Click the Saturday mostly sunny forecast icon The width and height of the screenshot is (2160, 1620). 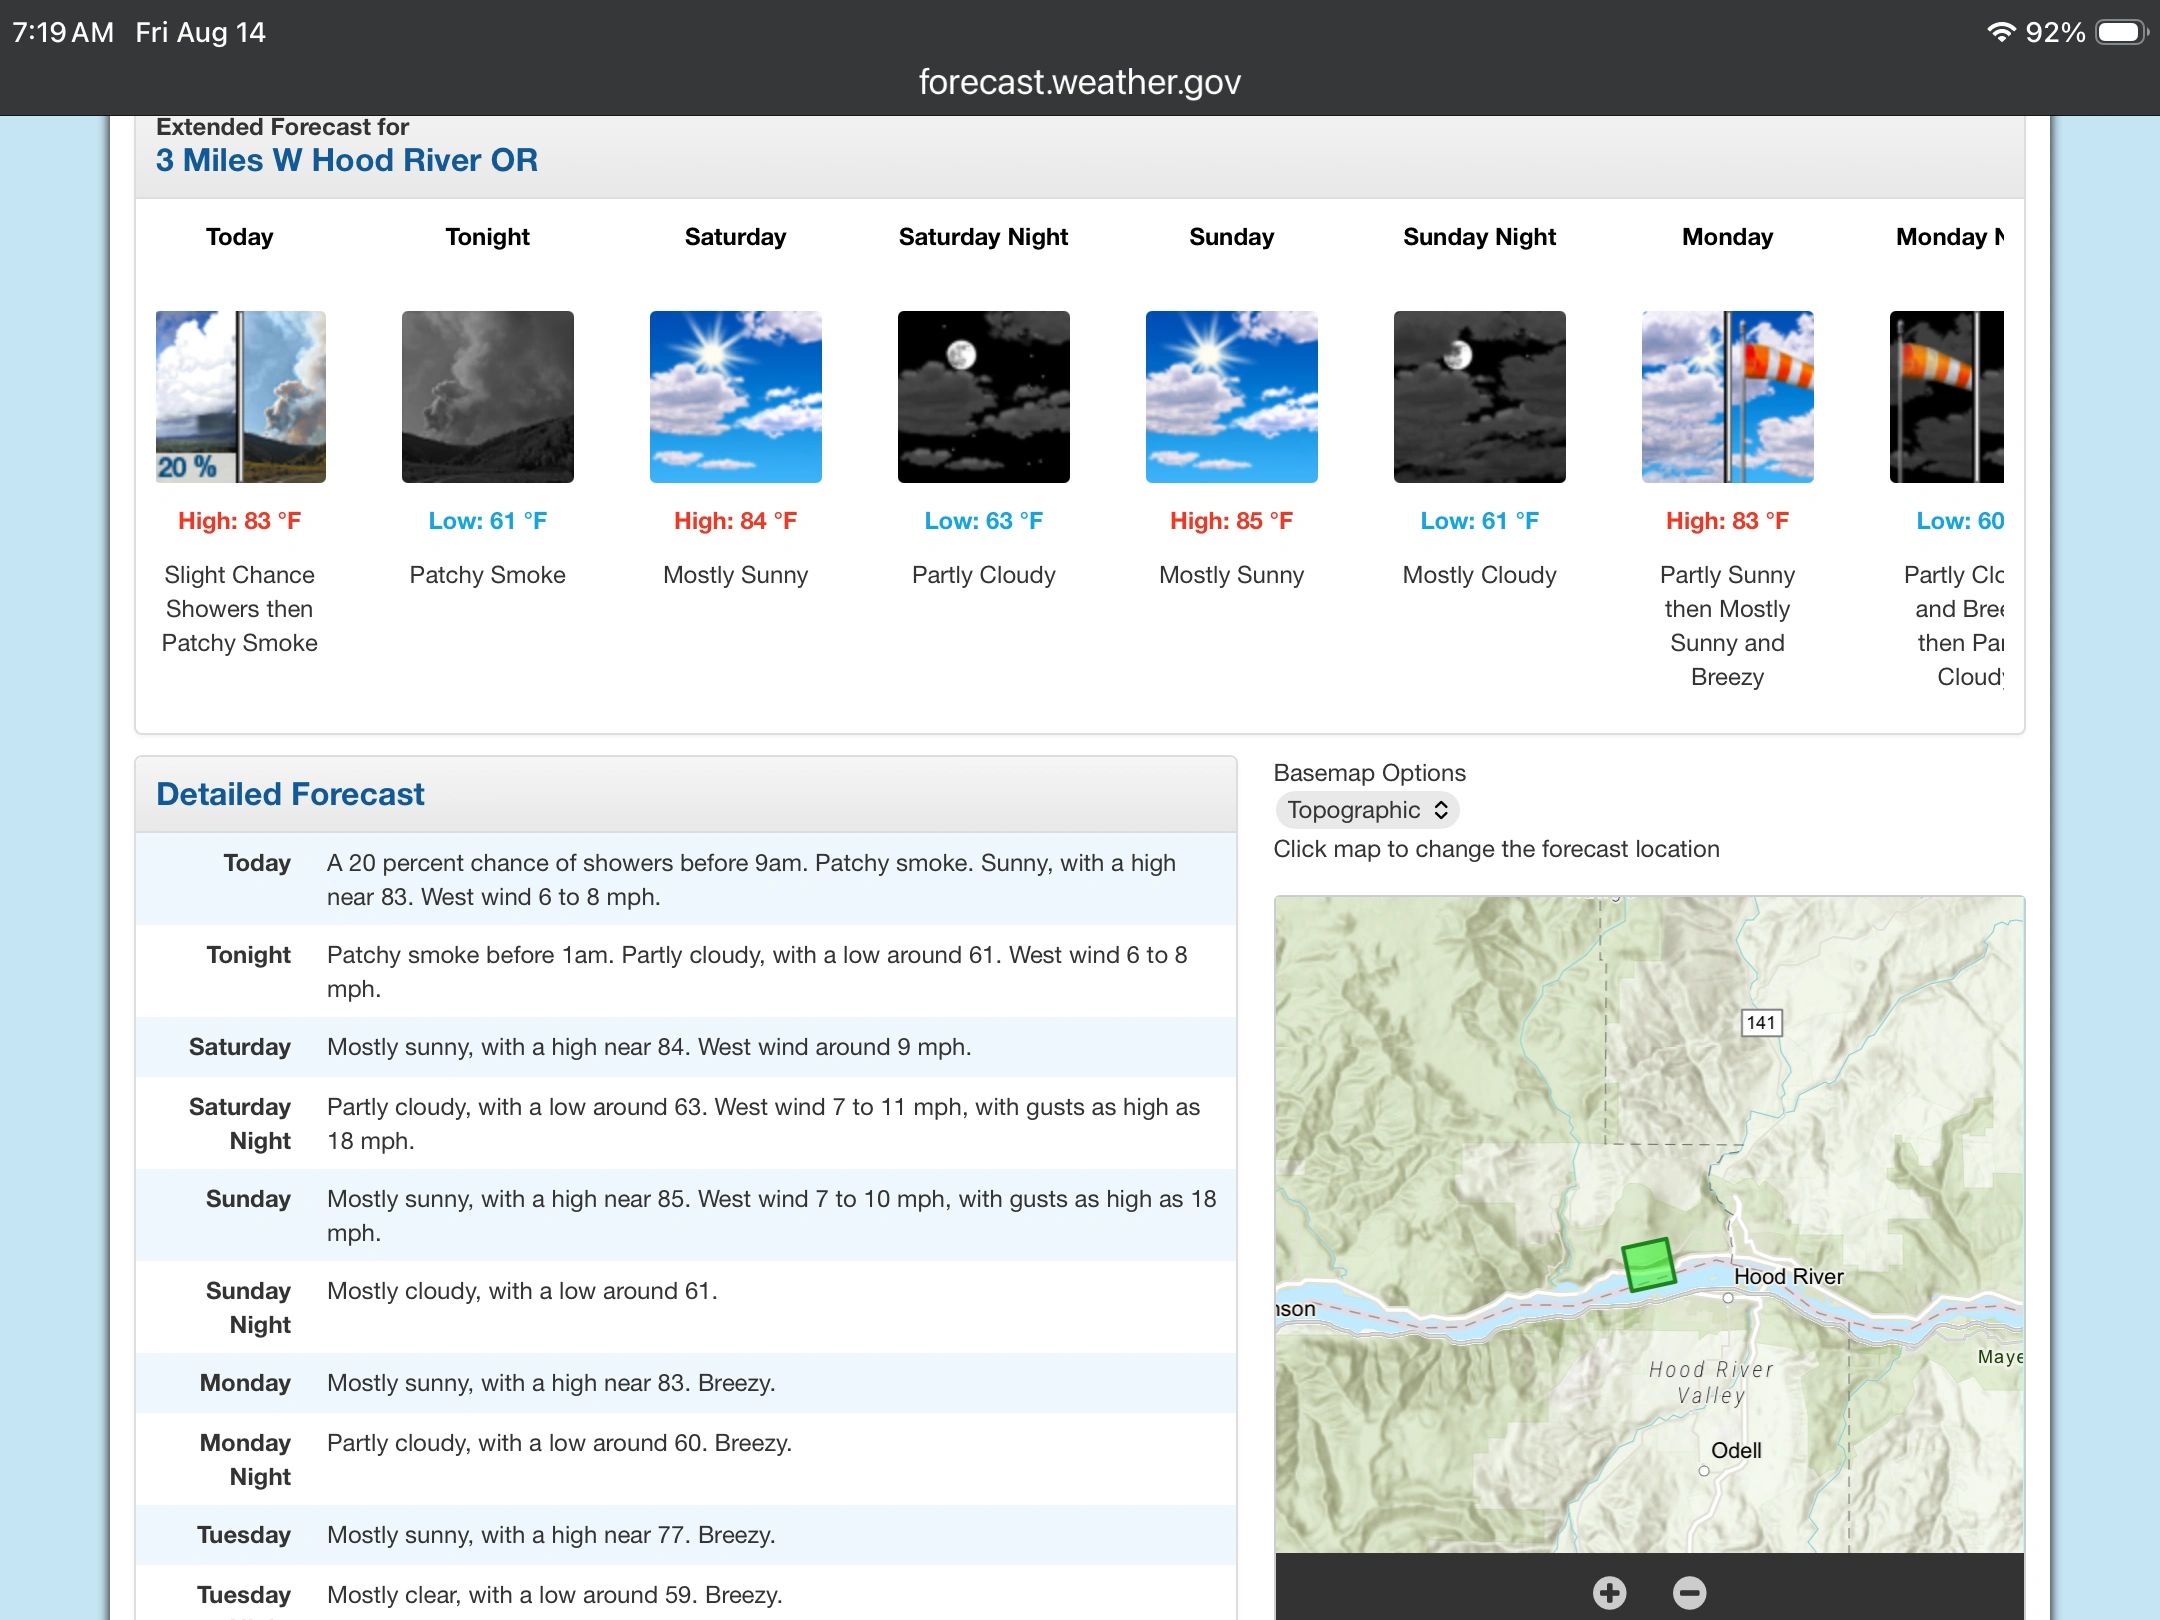(736, 397)
